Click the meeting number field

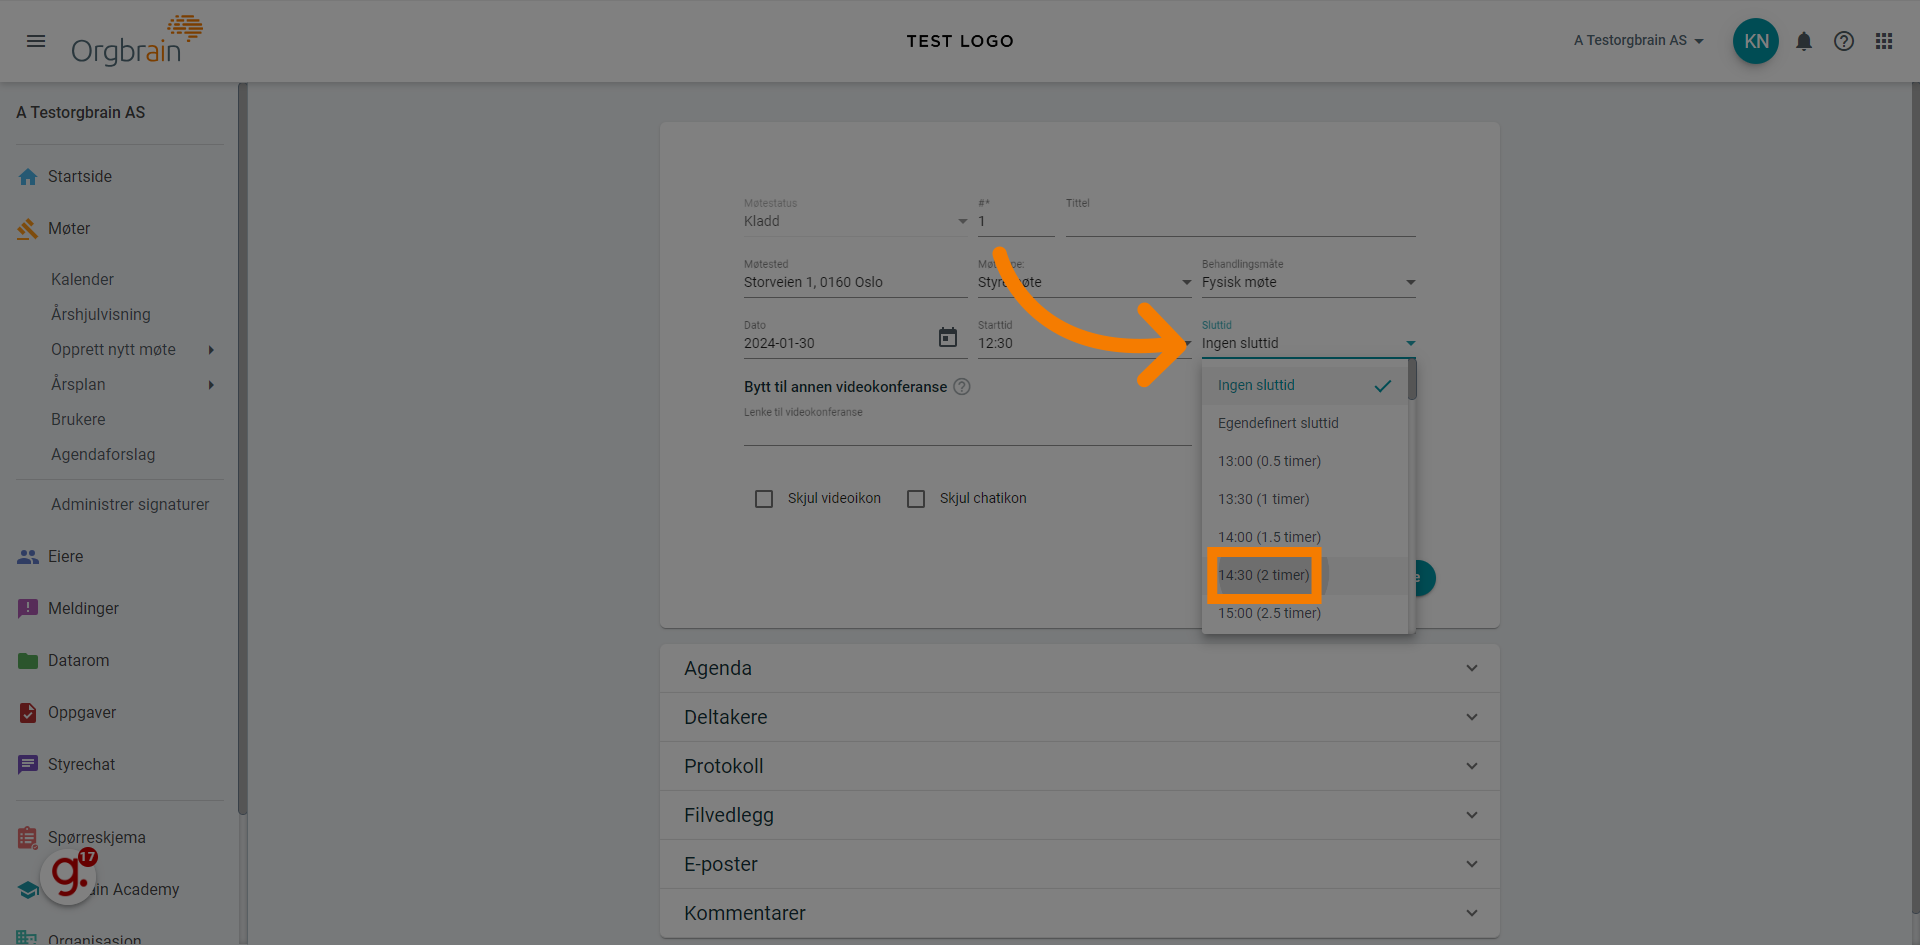pos(1016,221)
